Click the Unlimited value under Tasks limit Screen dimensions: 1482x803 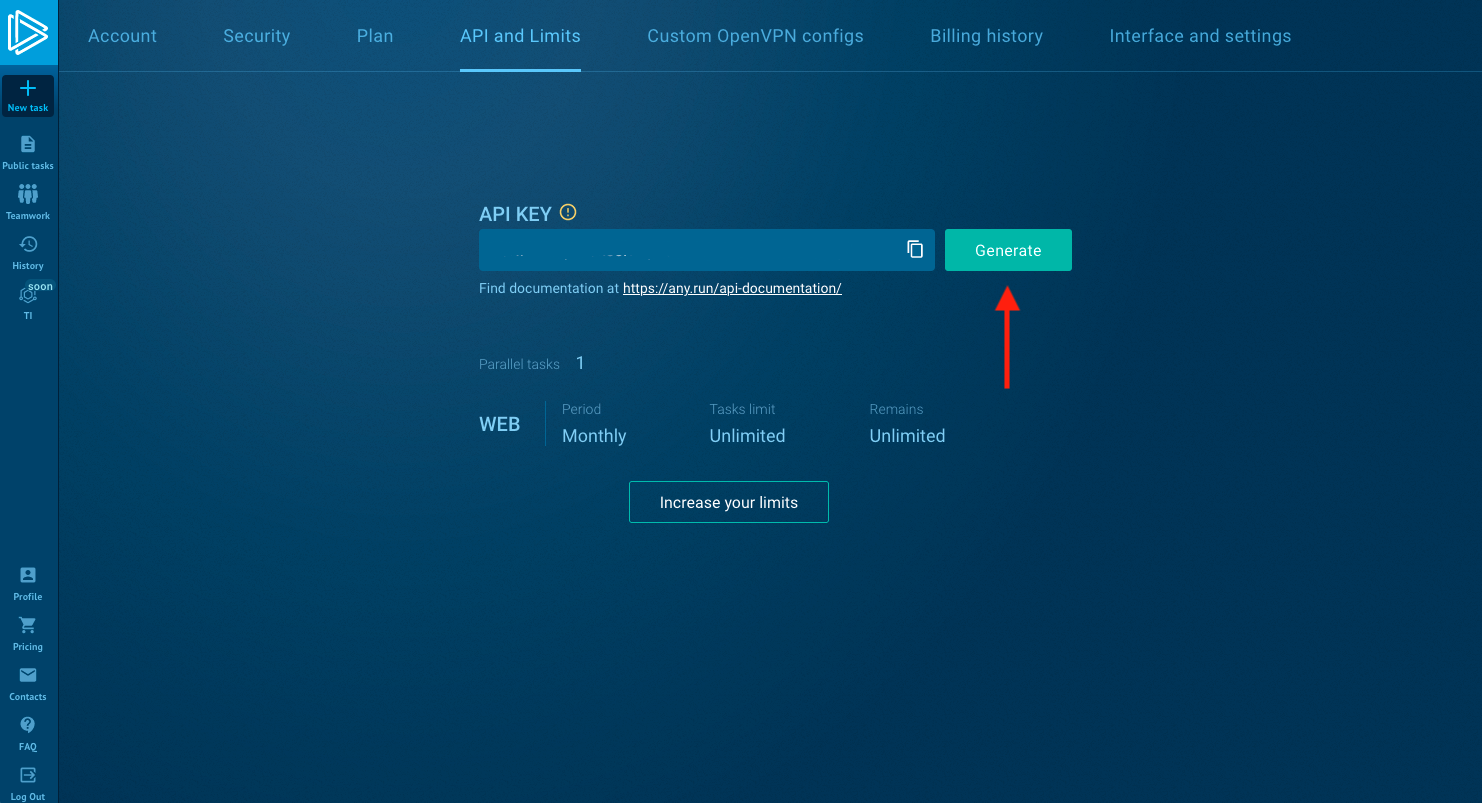(x=747, y=436)
